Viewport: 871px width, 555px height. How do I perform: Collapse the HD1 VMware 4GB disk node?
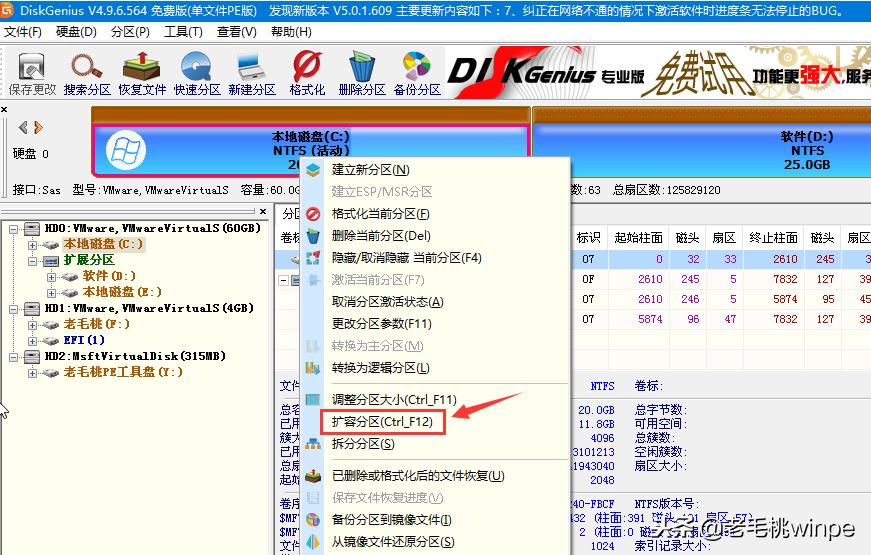point(13,308)
